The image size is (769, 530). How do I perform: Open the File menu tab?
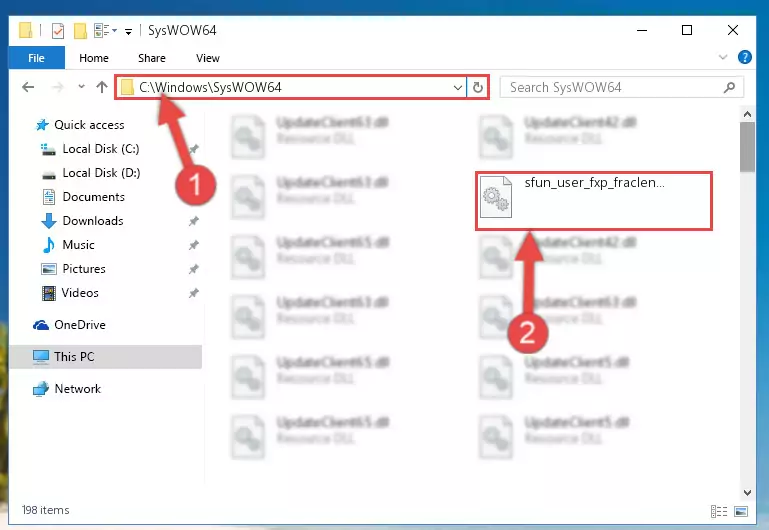(36, 58)
